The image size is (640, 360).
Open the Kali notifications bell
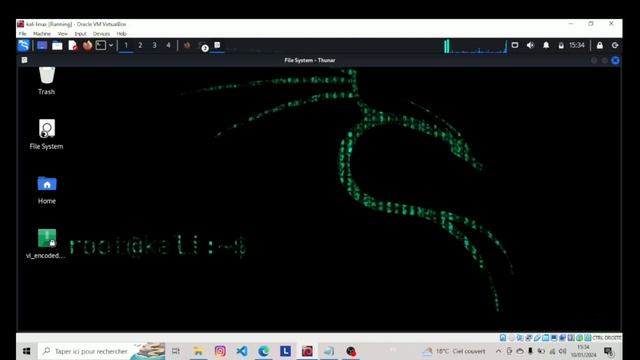coord(546,45)
